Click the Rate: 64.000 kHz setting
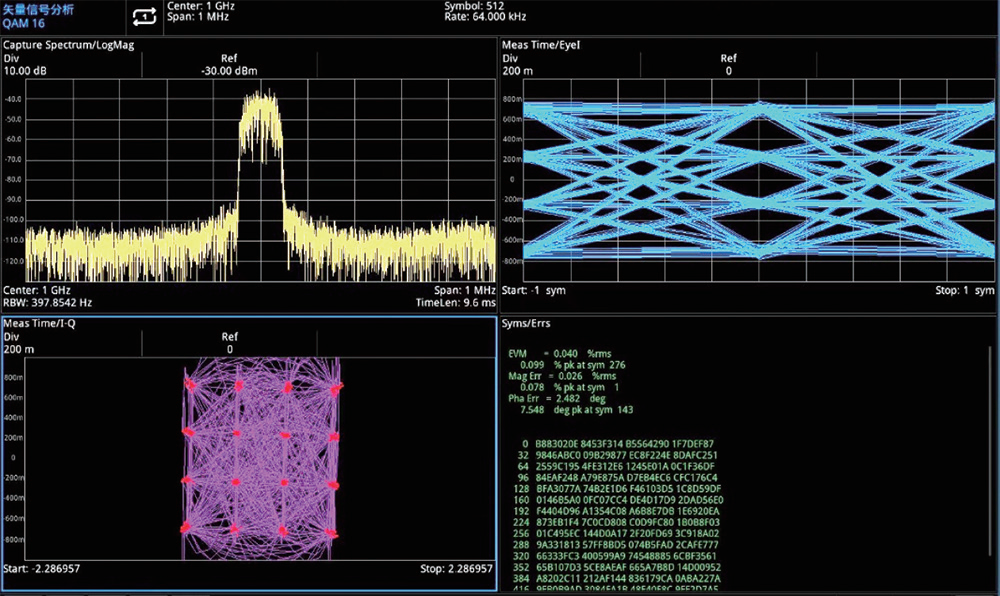1000x596 pixels. pos(485,17)
